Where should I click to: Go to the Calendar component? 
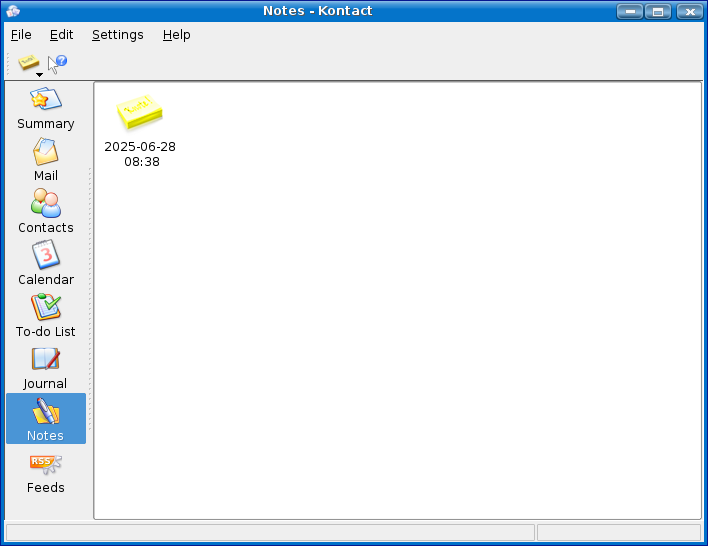pos(45,265)
